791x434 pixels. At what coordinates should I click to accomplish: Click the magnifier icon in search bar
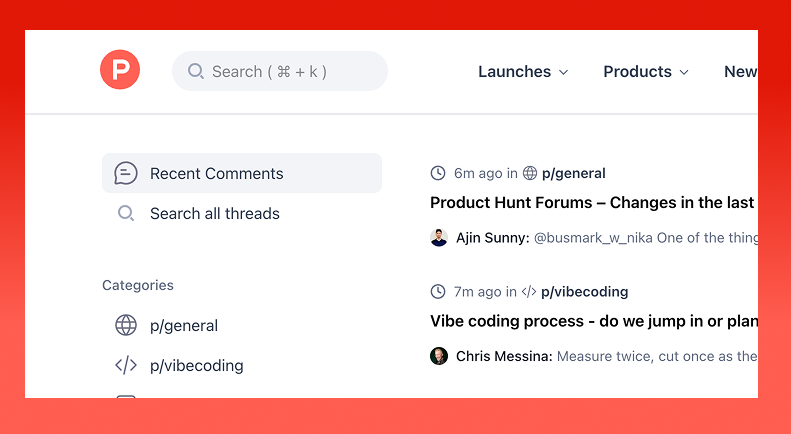click(196, 72)
